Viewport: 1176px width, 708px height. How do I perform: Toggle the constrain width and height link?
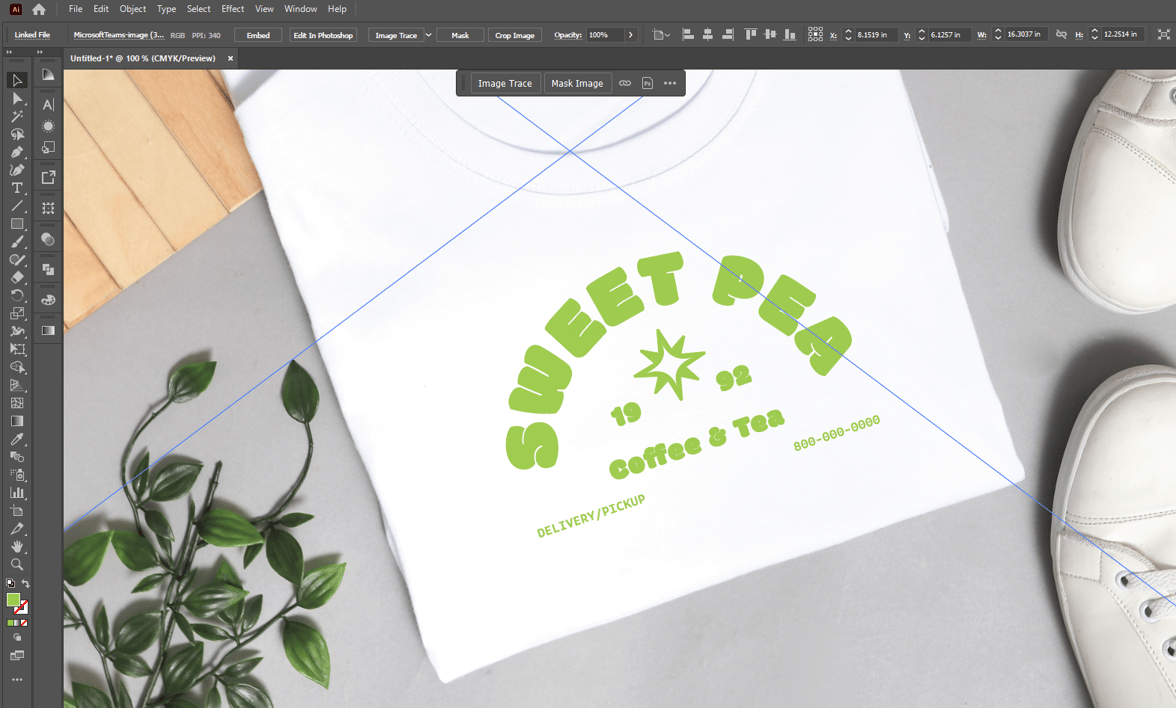click(x=1060, y=34)
